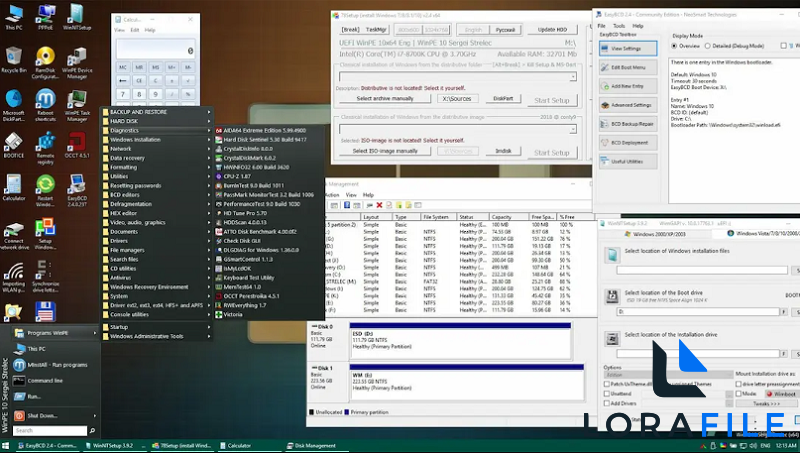Open the PPPoE desktop icon
This screenshot has width=800, height=453.
(x=45, y=17)
